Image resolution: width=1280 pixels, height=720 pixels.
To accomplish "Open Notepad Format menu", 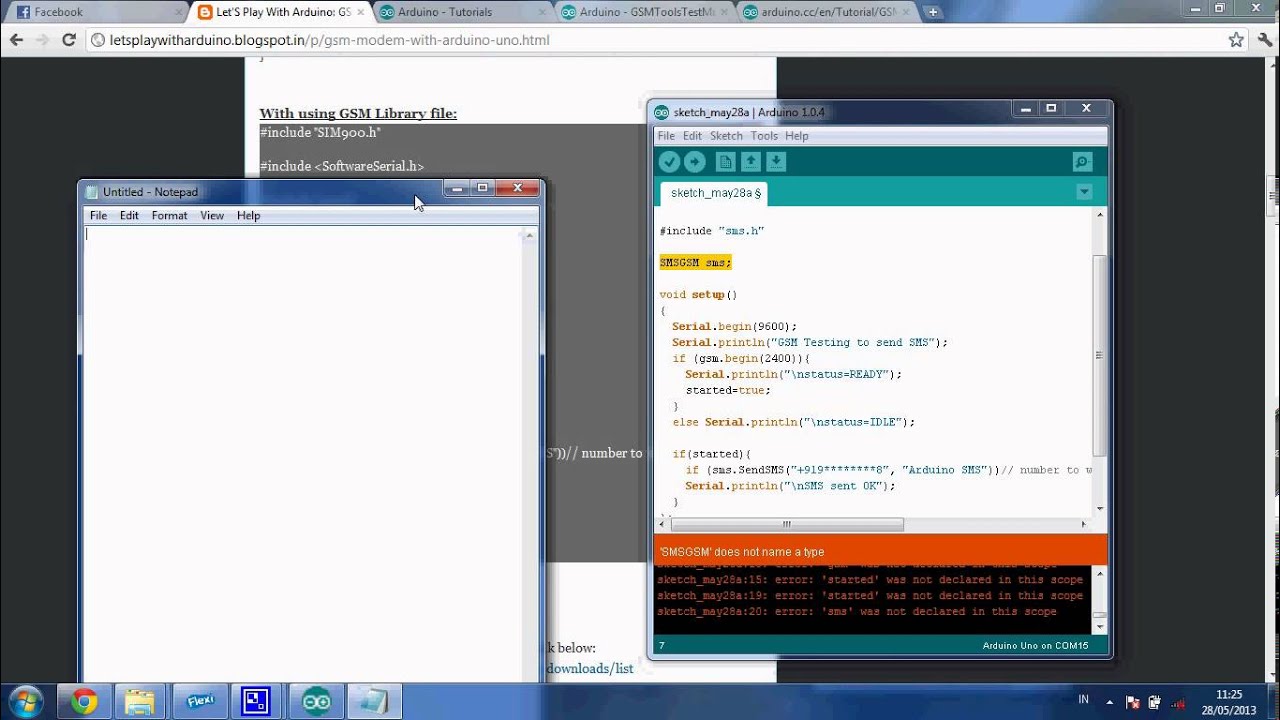I will pyautogui.click(x=169, y=215).
